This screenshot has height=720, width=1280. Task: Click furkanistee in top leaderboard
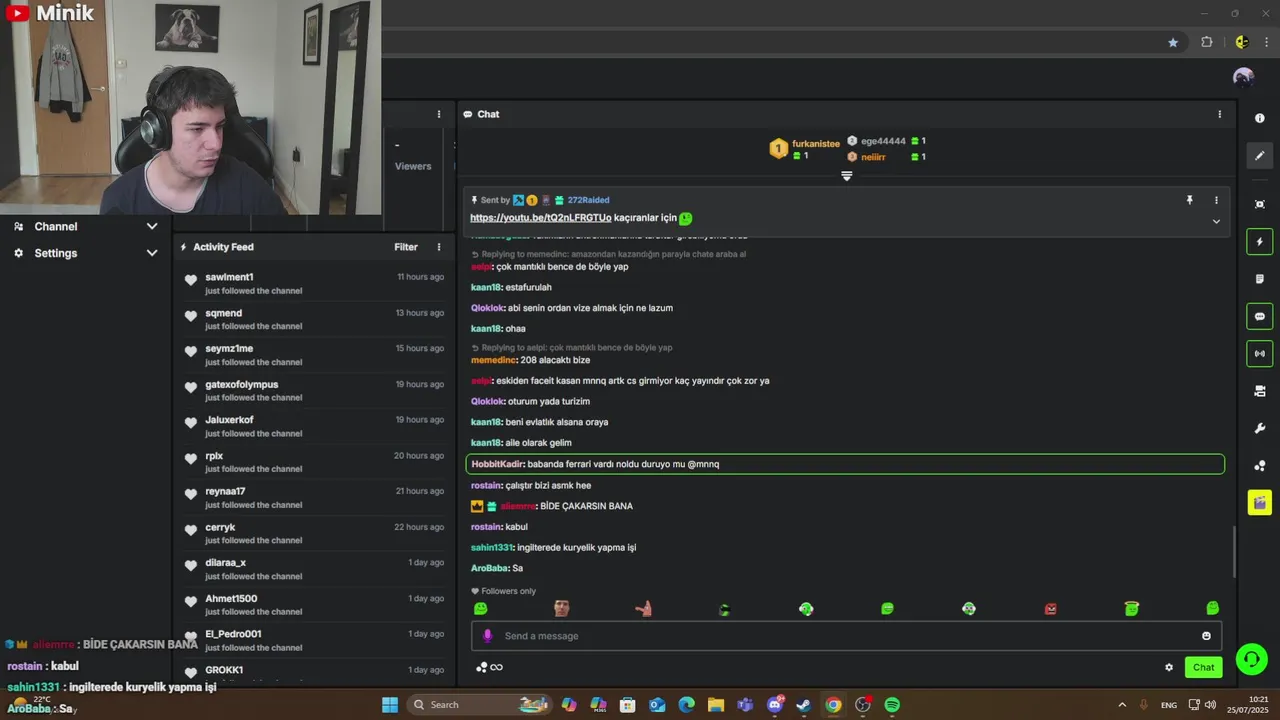[816, 144]
